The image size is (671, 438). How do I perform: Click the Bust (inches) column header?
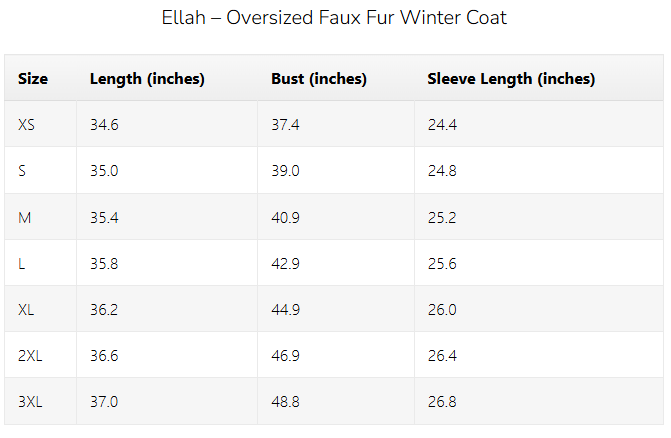click(x=319, y=79)
